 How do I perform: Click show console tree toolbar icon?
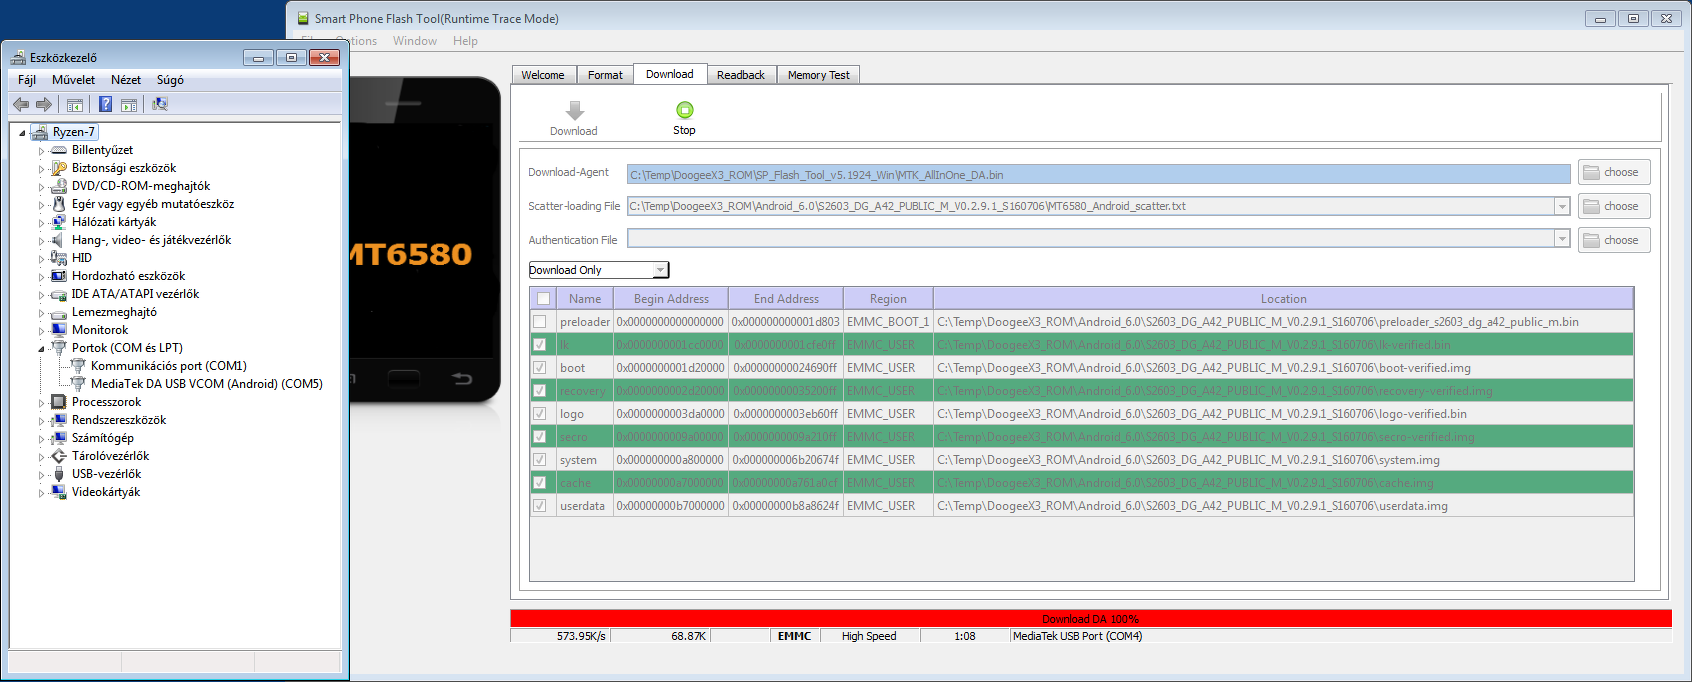tap(75, 104)
